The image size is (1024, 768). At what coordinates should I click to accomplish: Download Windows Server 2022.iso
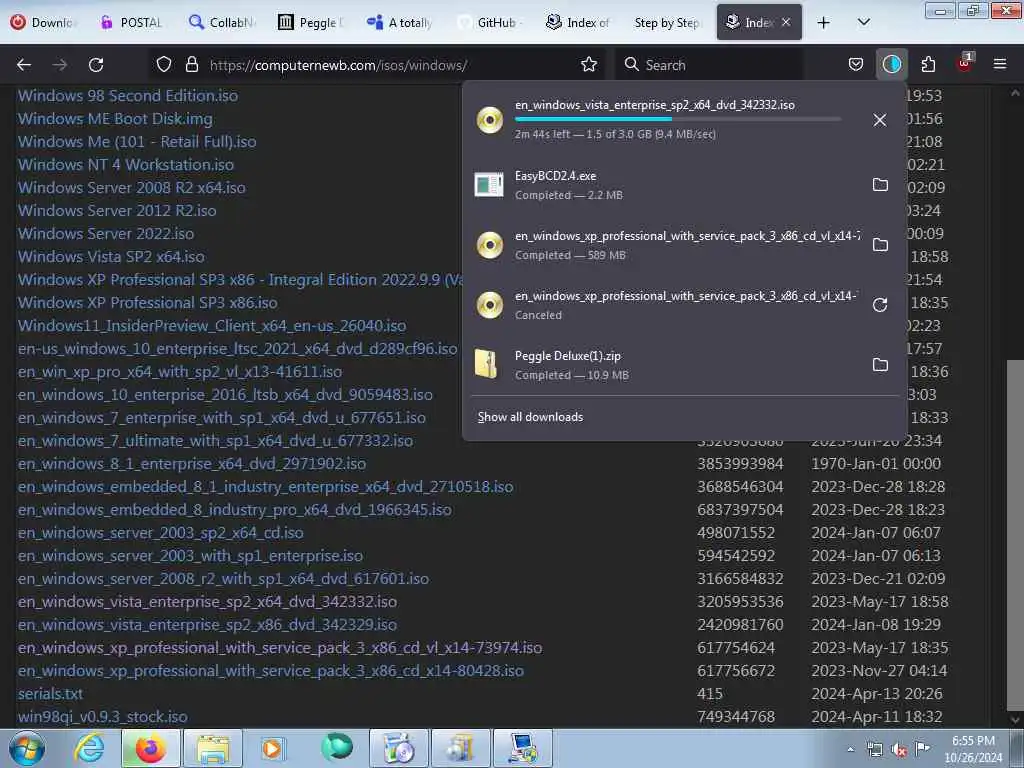(x=106, y=233)
